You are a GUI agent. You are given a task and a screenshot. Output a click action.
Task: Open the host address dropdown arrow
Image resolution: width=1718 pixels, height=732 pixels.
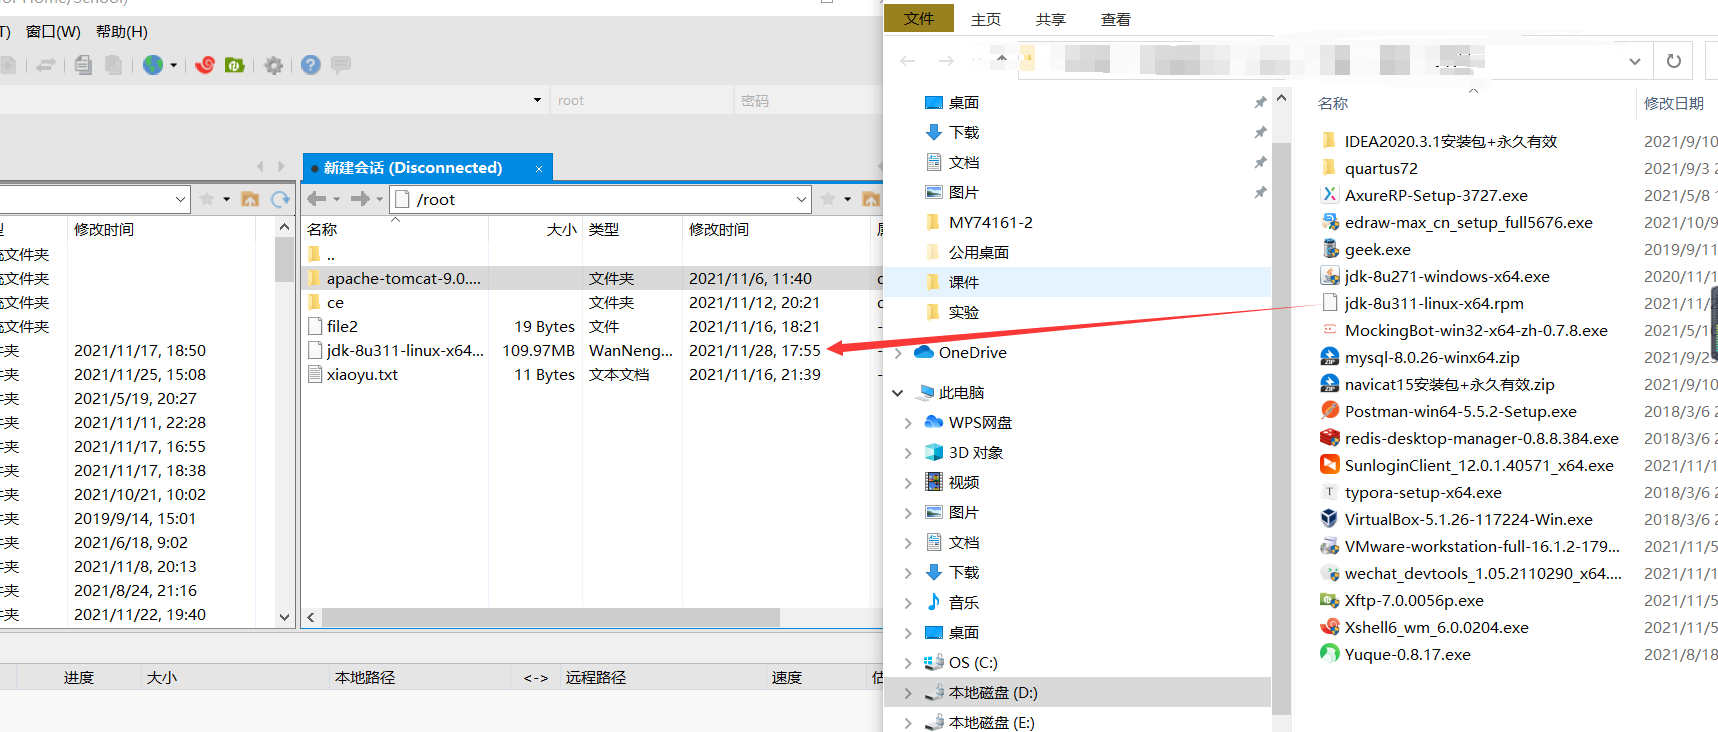(x=537, y=100)
